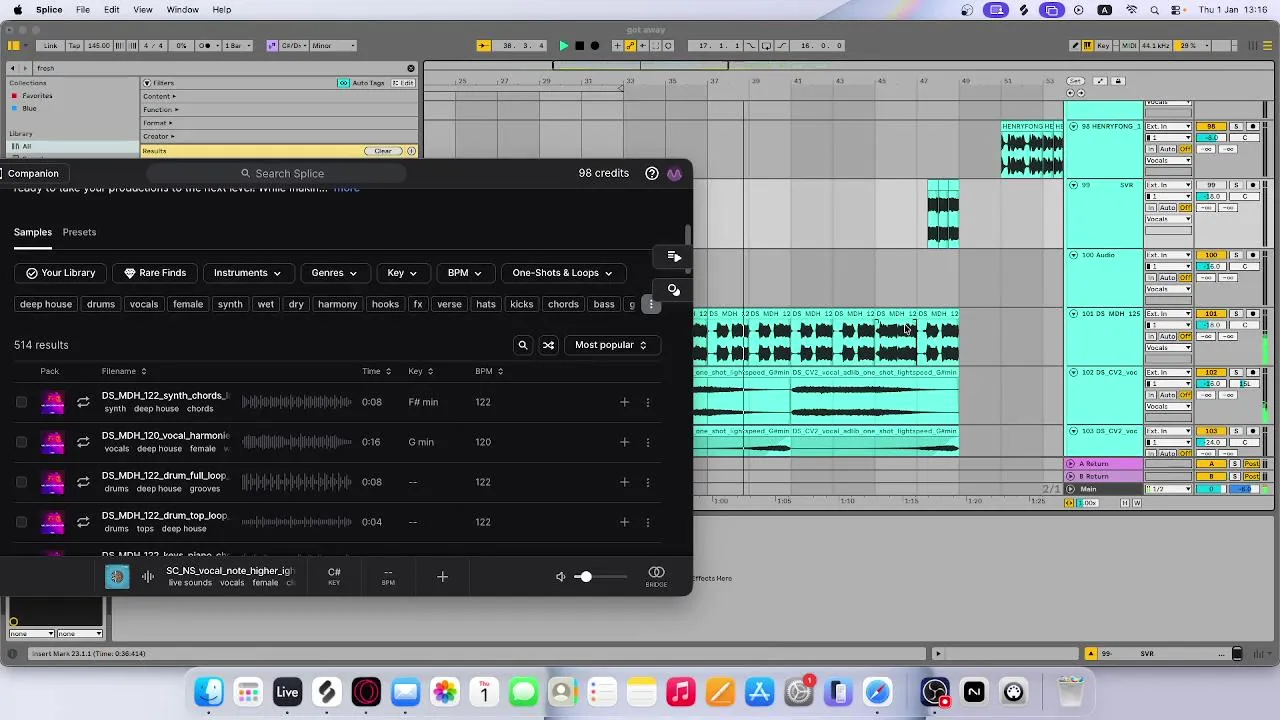Screen dimensions: 1280x720
Task: Open Mail from the Dock
Action: (405, 692)
